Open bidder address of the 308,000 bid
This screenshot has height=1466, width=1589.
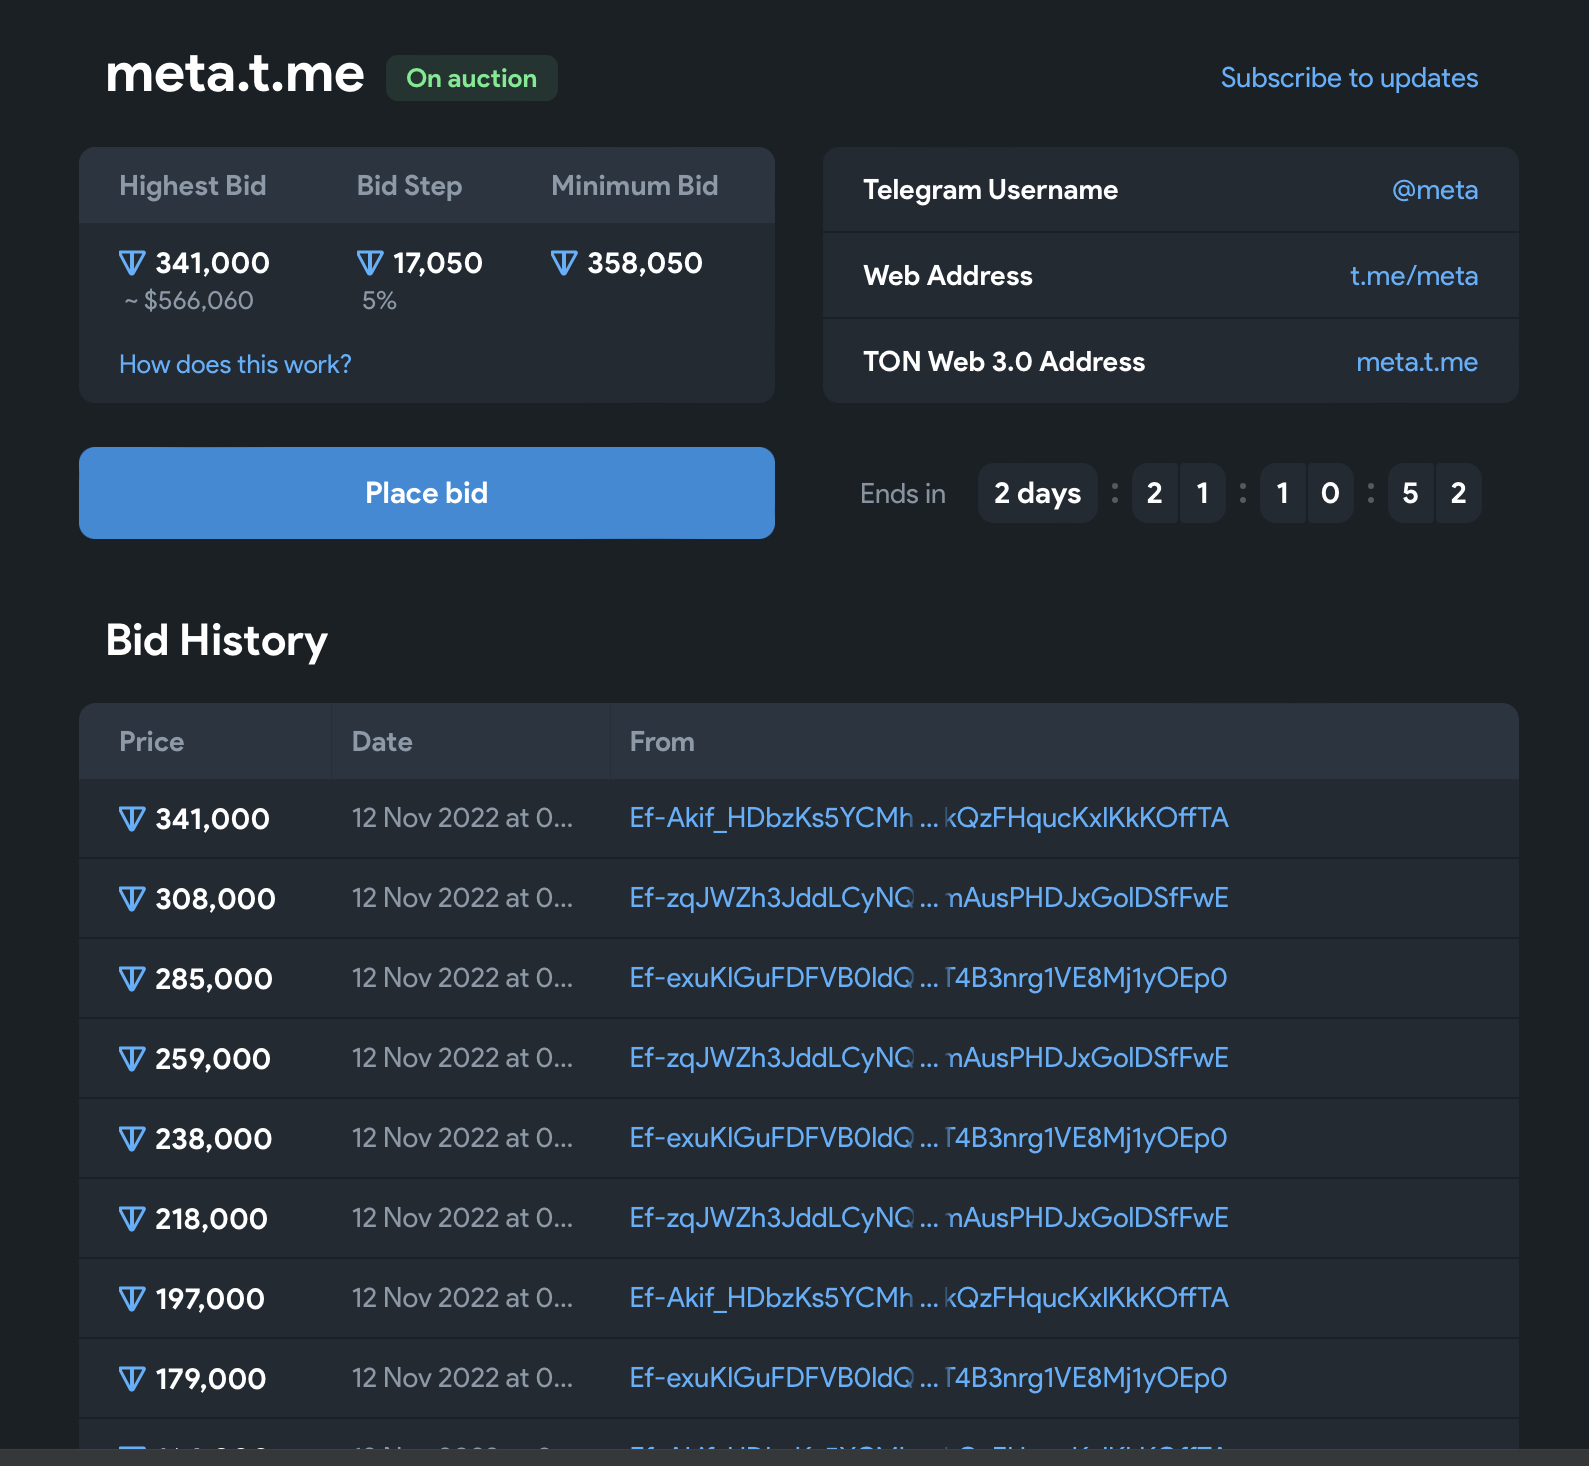click(929, 898)
